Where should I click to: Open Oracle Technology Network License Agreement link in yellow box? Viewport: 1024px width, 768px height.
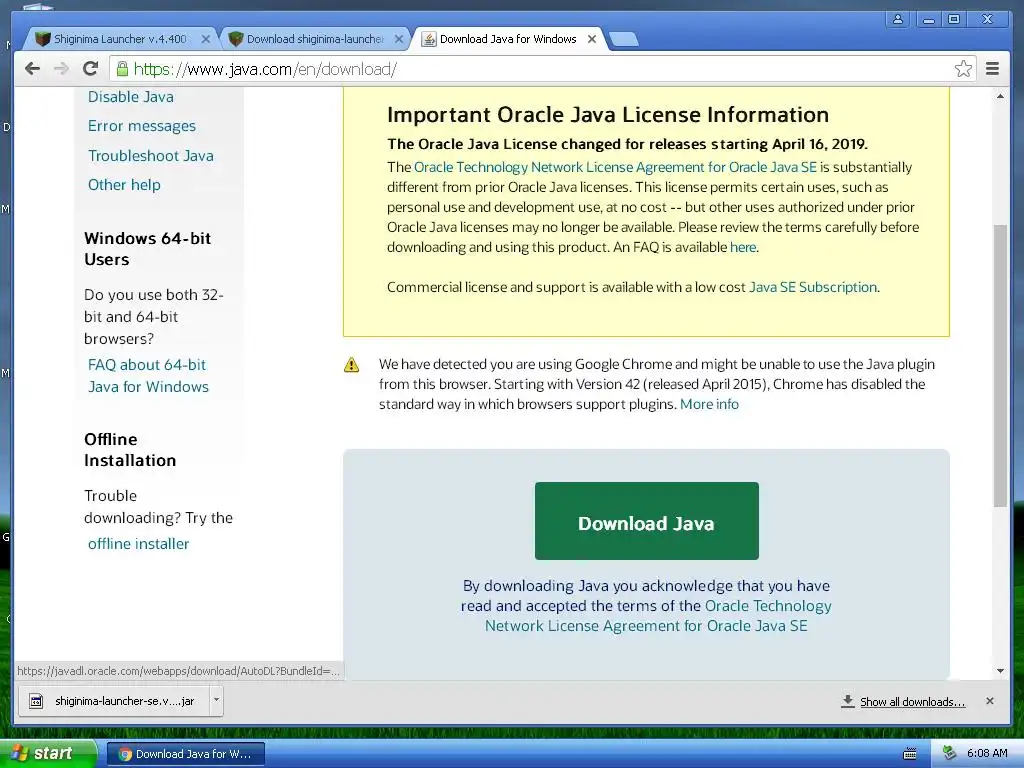pyautogui.click(x=615, y=167)
